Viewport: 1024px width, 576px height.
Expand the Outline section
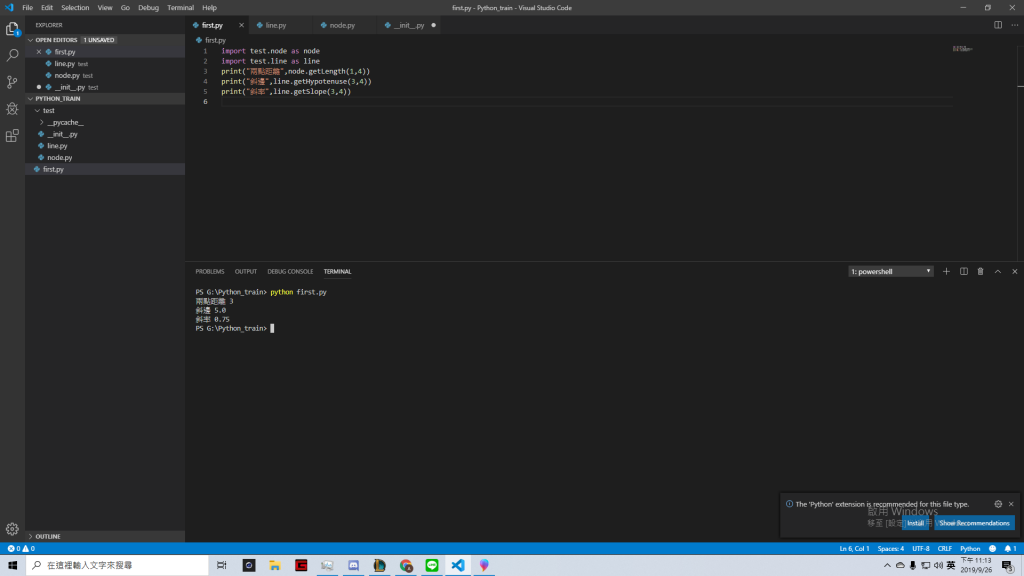[x=31, y=536]
